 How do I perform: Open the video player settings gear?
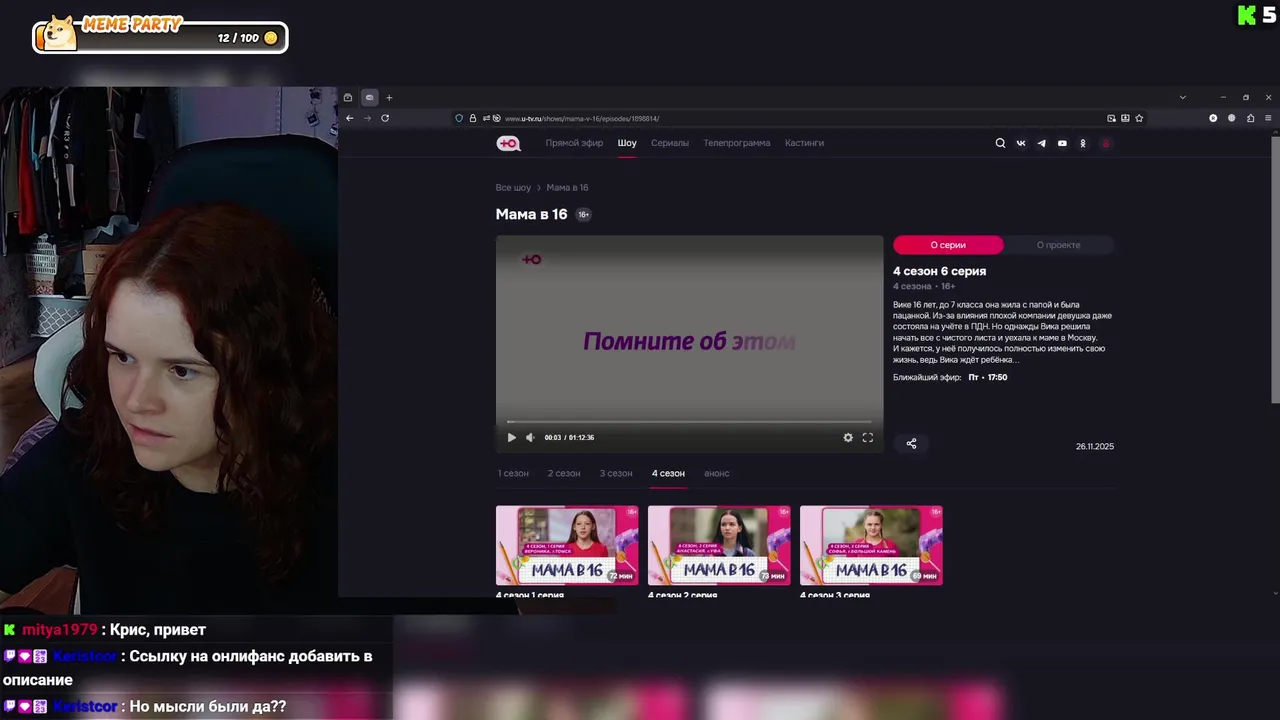tap(848, 437)
